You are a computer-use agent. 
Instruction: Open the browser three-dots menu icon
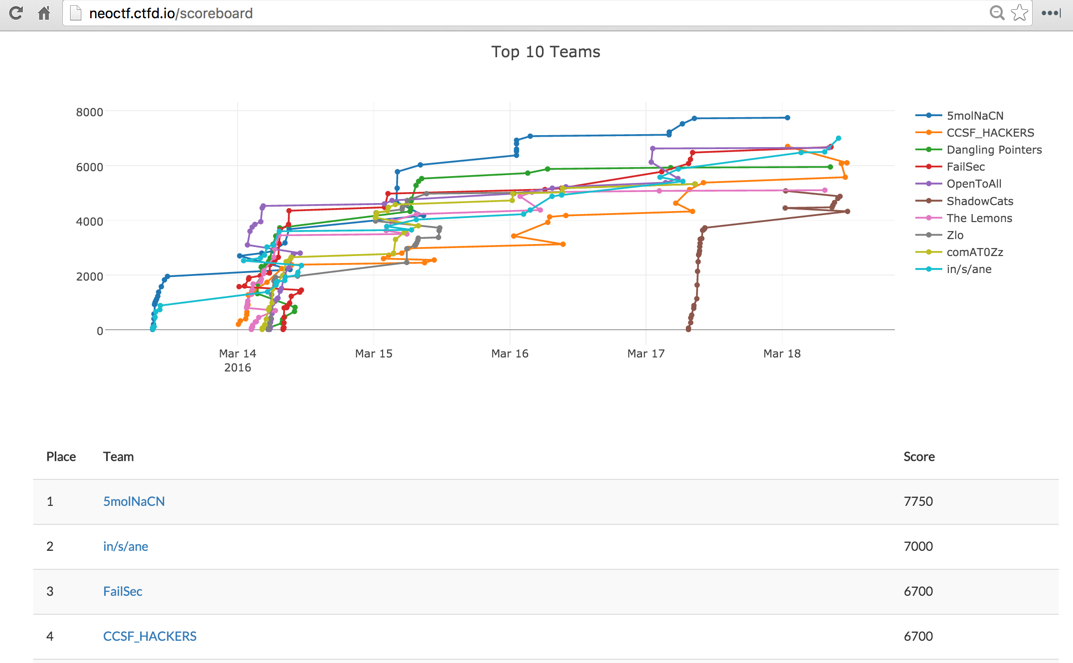[1051, 13]
